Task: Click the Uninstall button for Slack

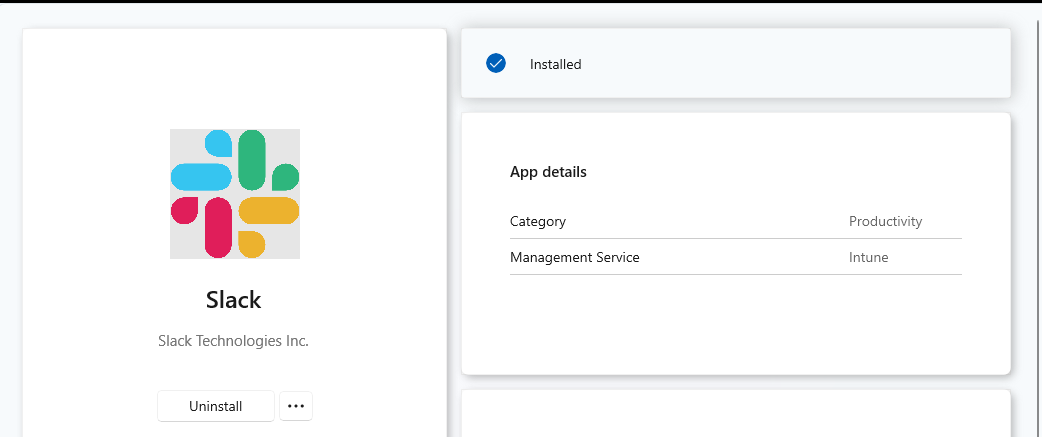Action: [x=215, y=406]
